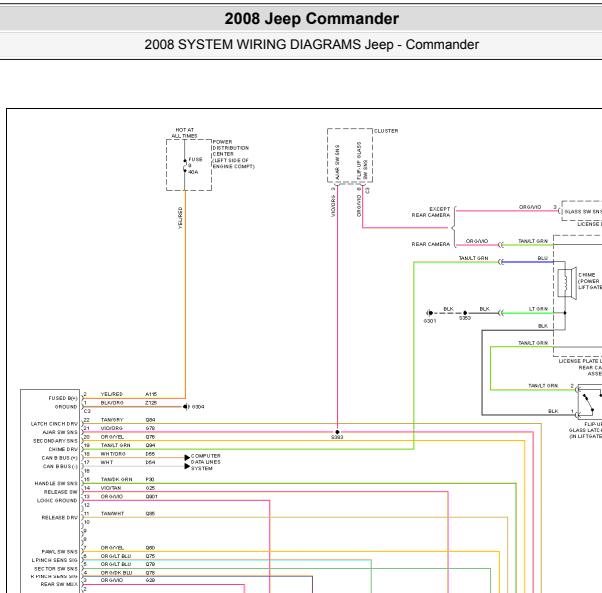Click the 'BLK/ORG' wire color on pin 1
602x593 pixels.
click(x=112, y=403)
